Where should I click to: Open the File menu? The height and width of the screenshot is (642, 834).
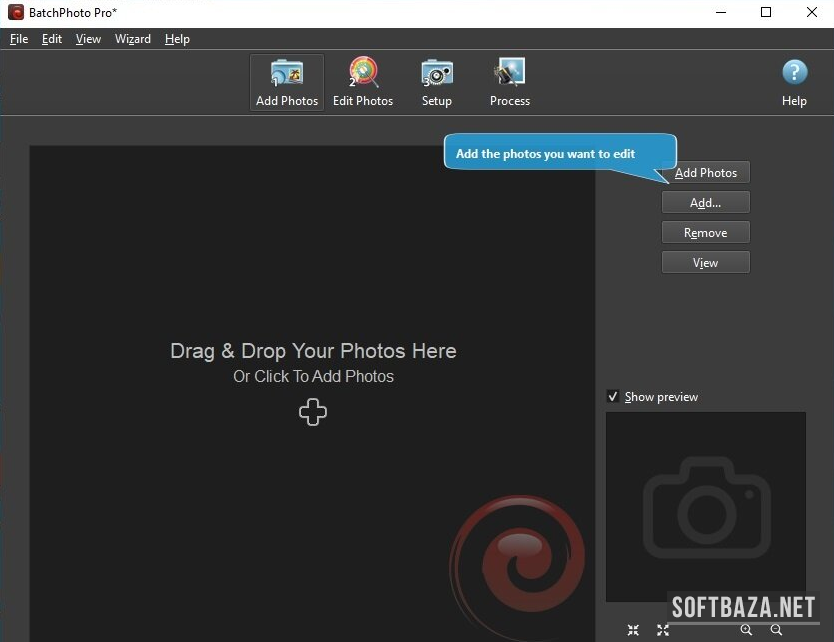click(19, 39)
